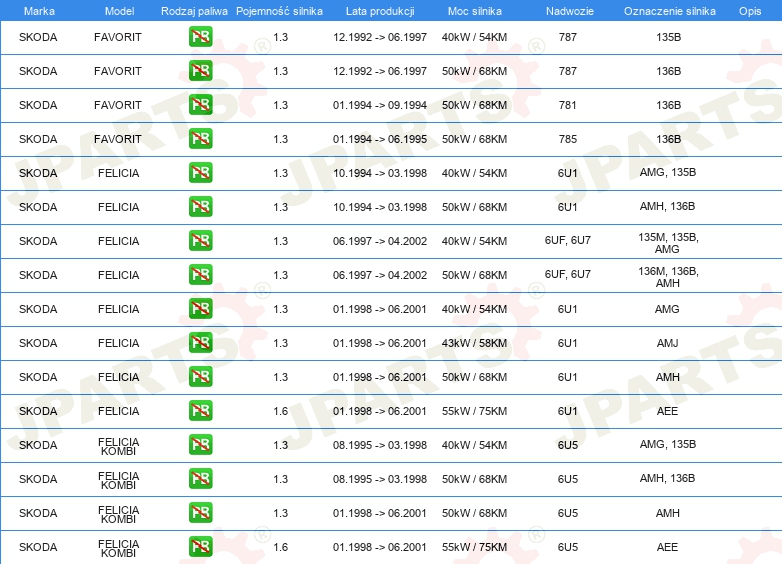
Task: Select 10.1994 -> 03.1998 in AMH, 136B row
Action: coord(380,207)
